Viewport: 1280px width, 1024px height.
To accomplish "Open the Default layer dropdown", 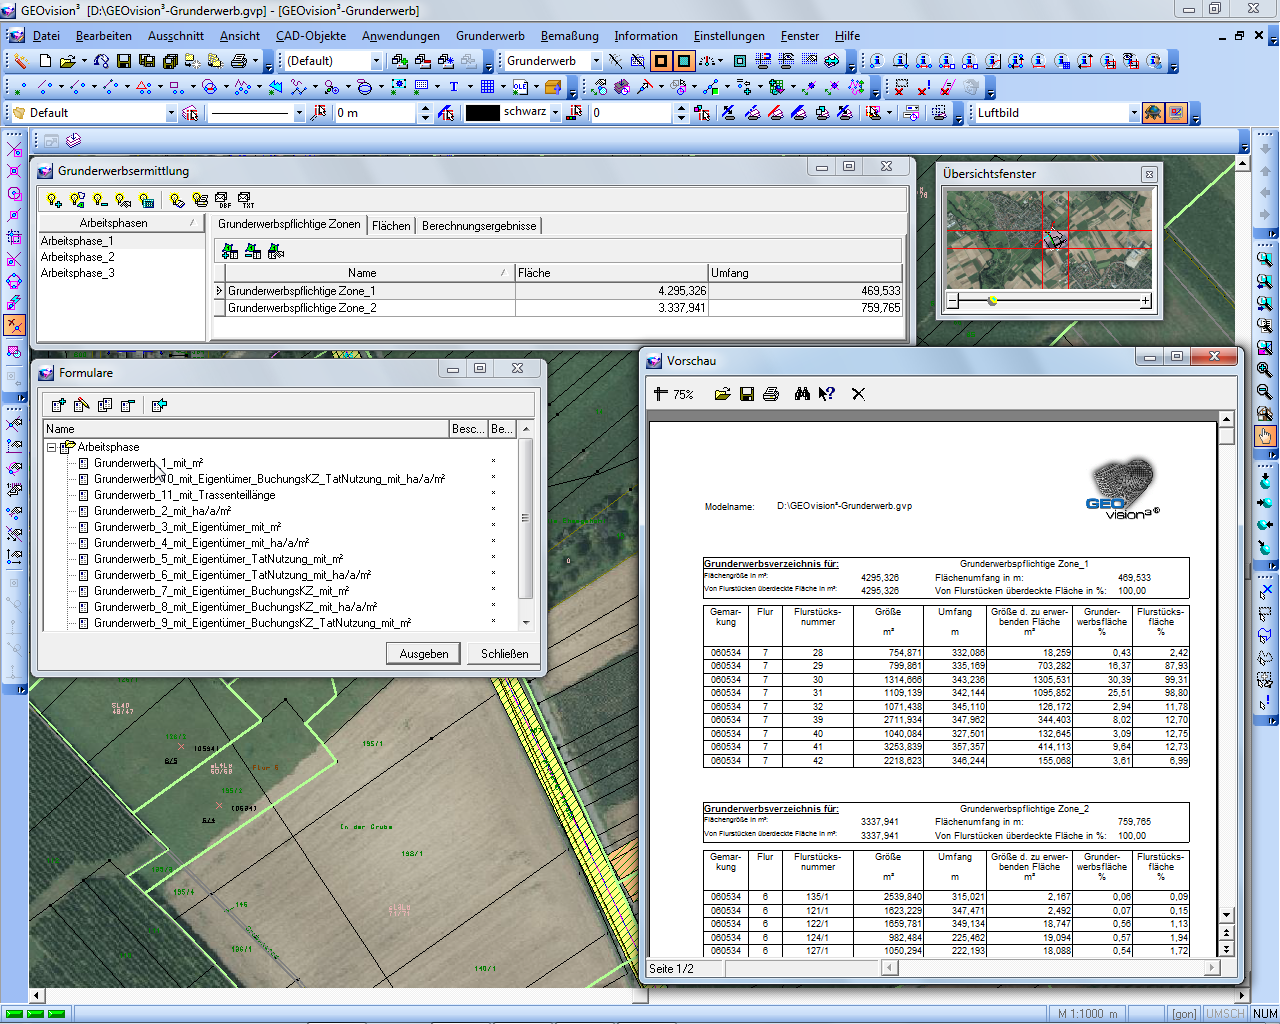I will tap(170, 113).
